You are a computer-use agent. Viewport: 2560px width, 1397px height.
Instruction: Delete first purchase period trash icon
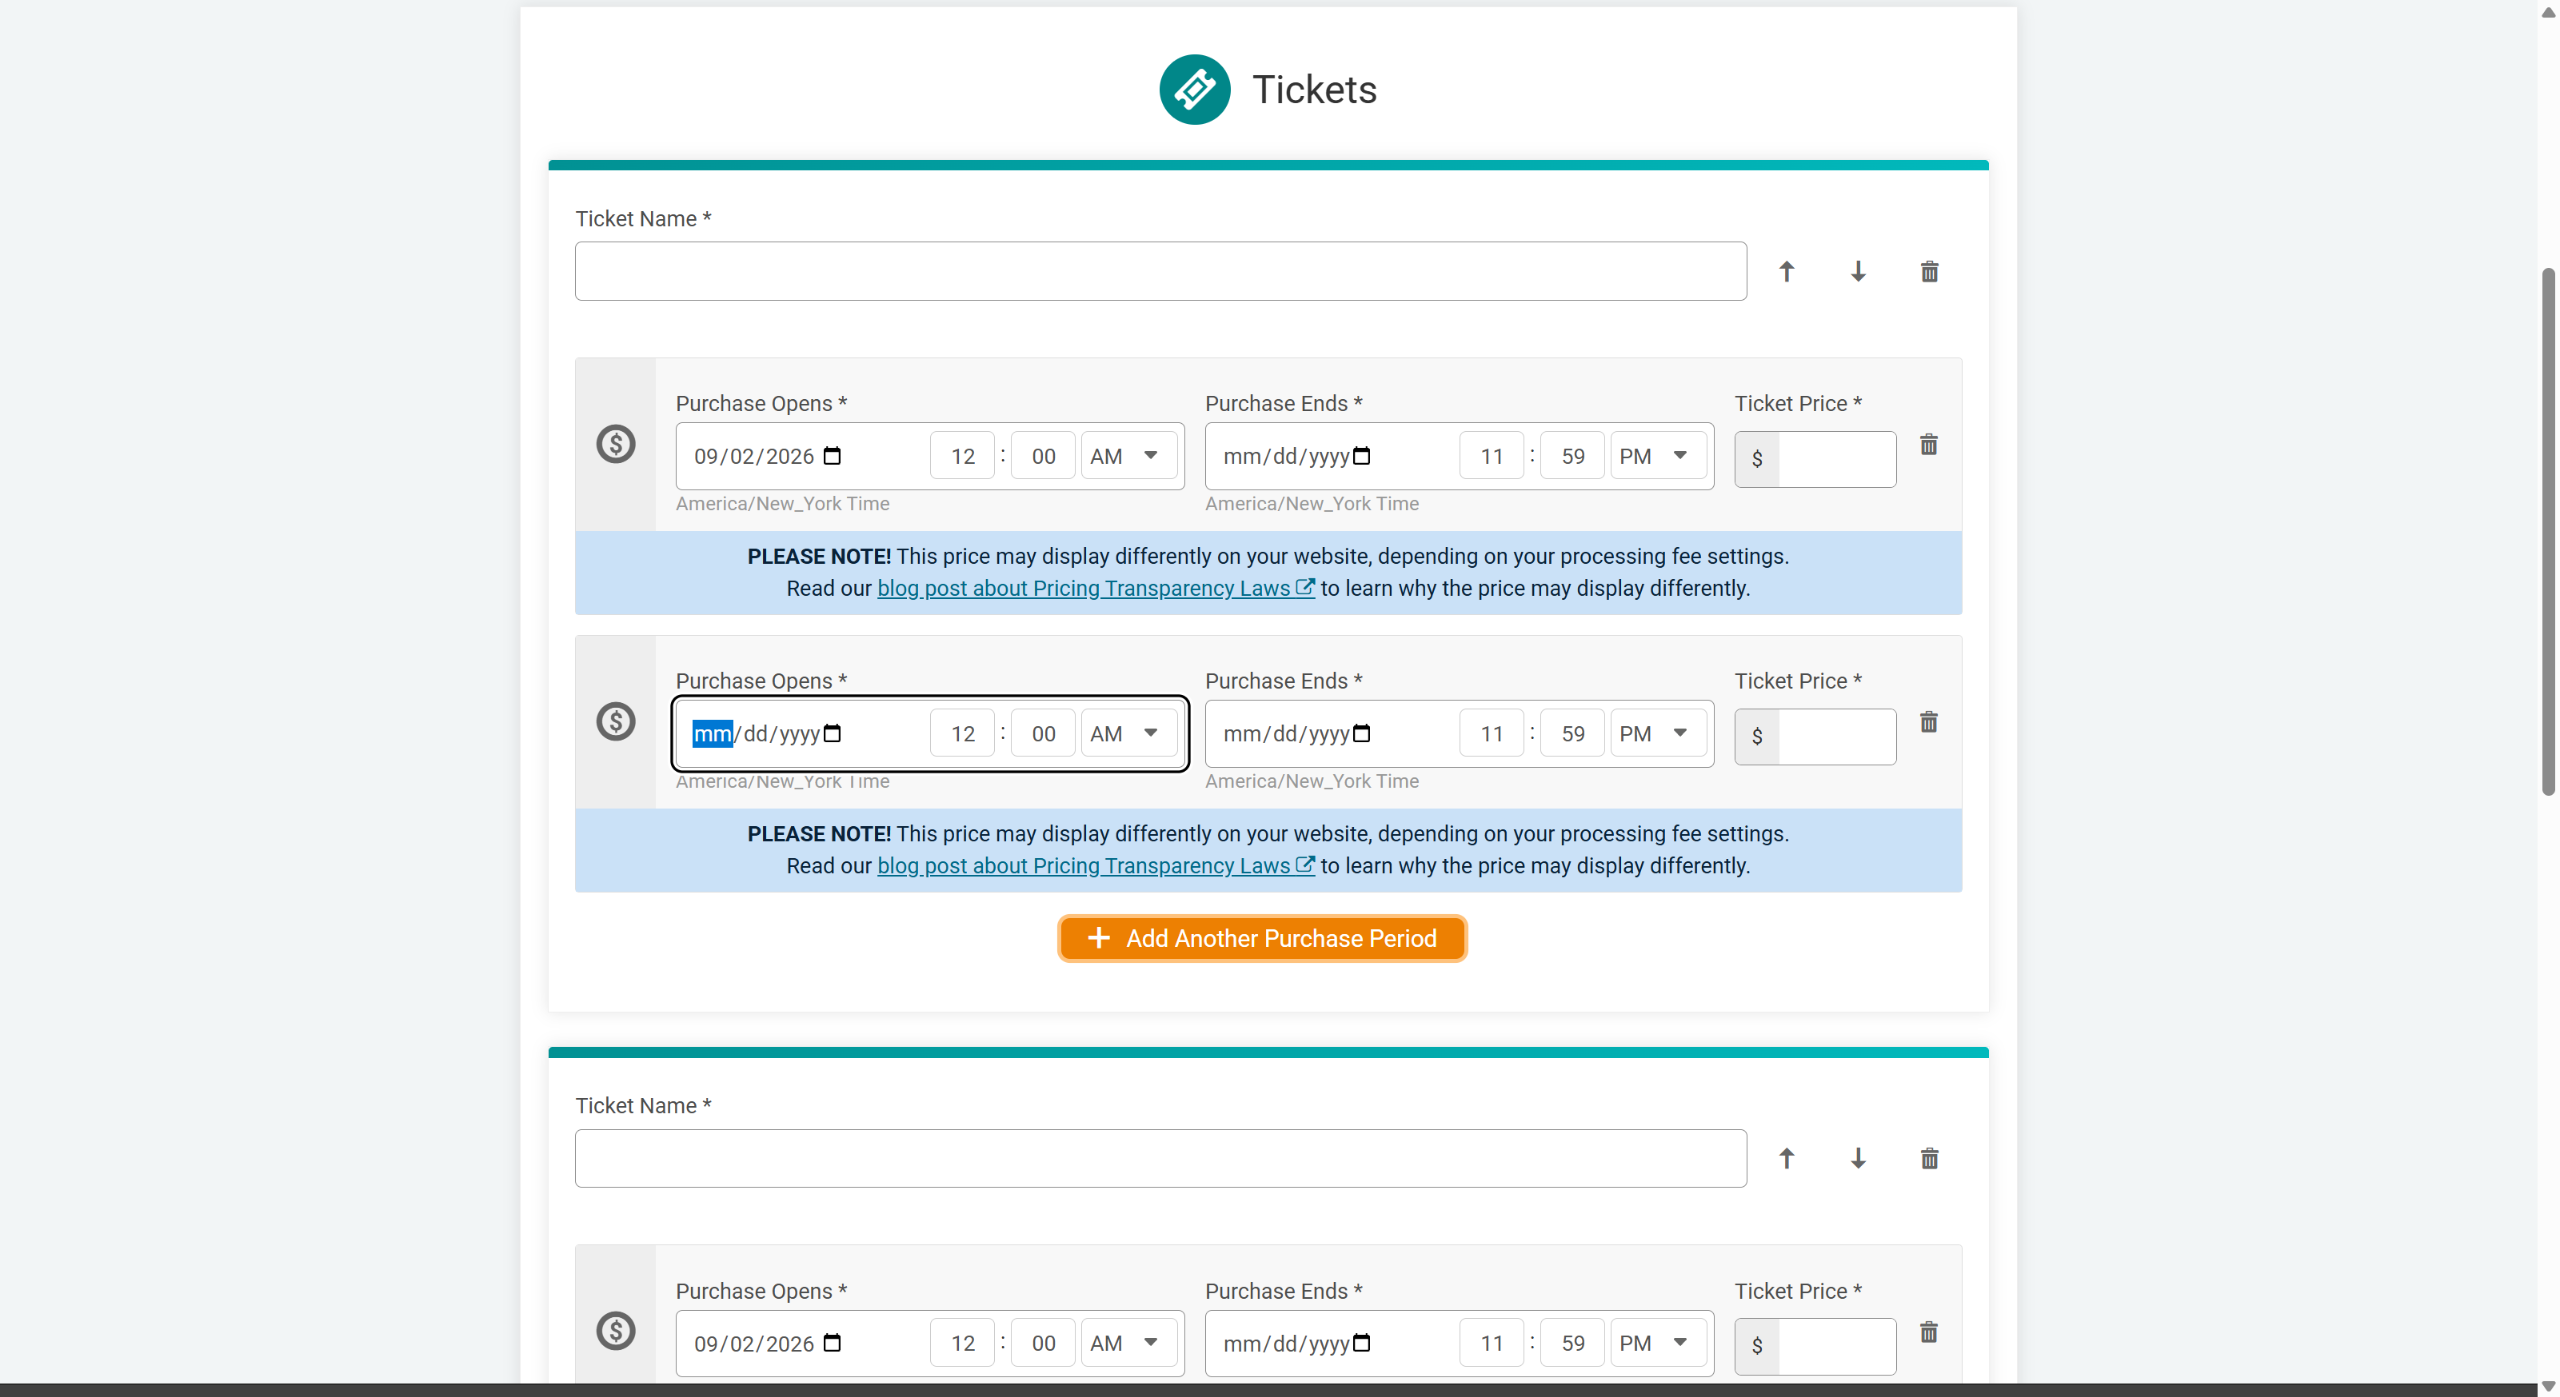[x=1929, y=444]
